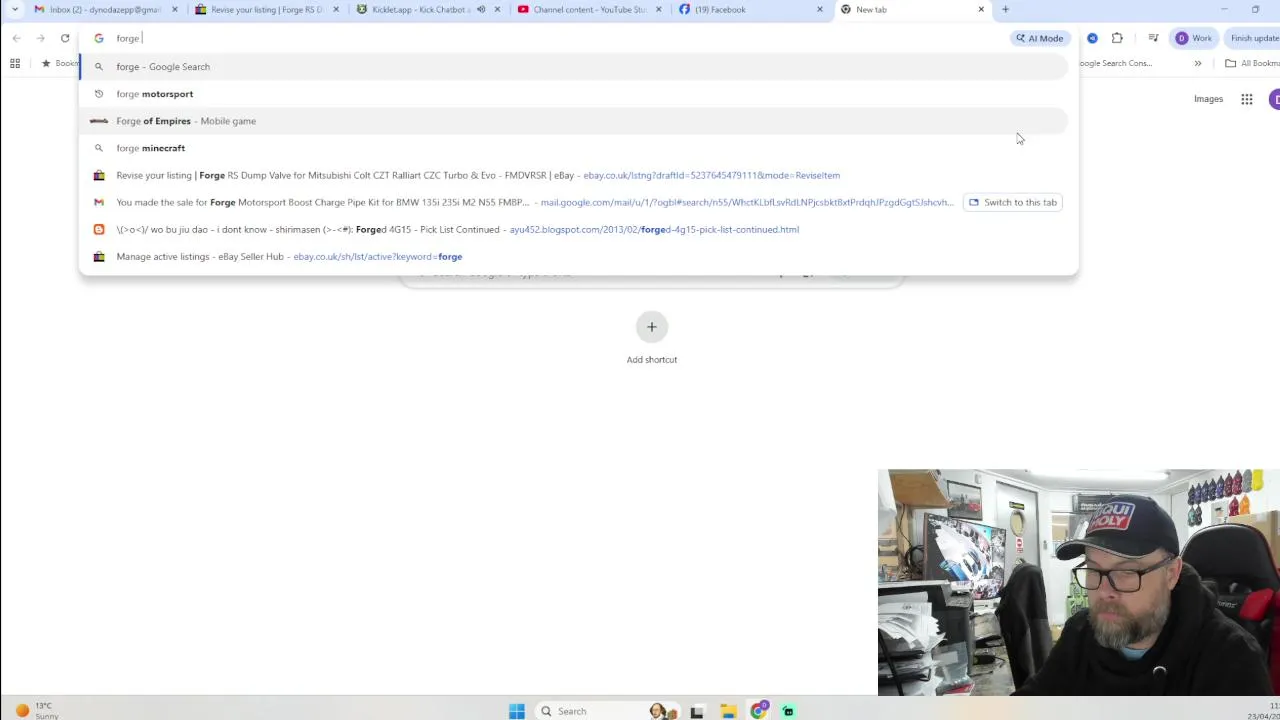Close the Gmail Inbox tab
The width and height of the screenshot is (1280, 720).
[174, 10]
